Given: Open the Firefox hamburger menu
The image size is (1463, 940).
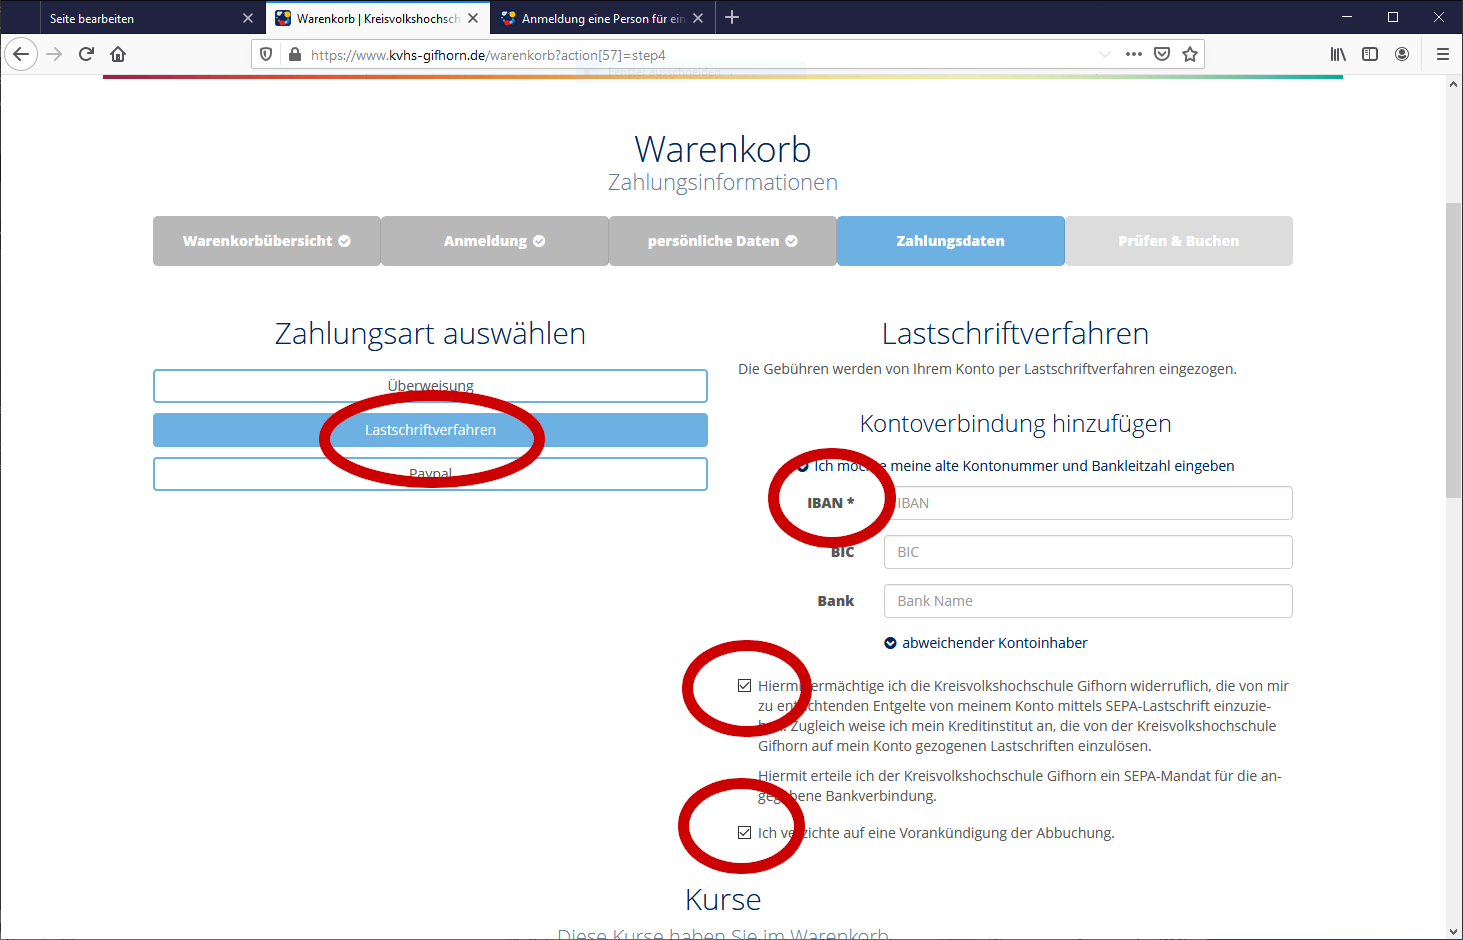Looking at the screenshot, I should (1442, 54).
